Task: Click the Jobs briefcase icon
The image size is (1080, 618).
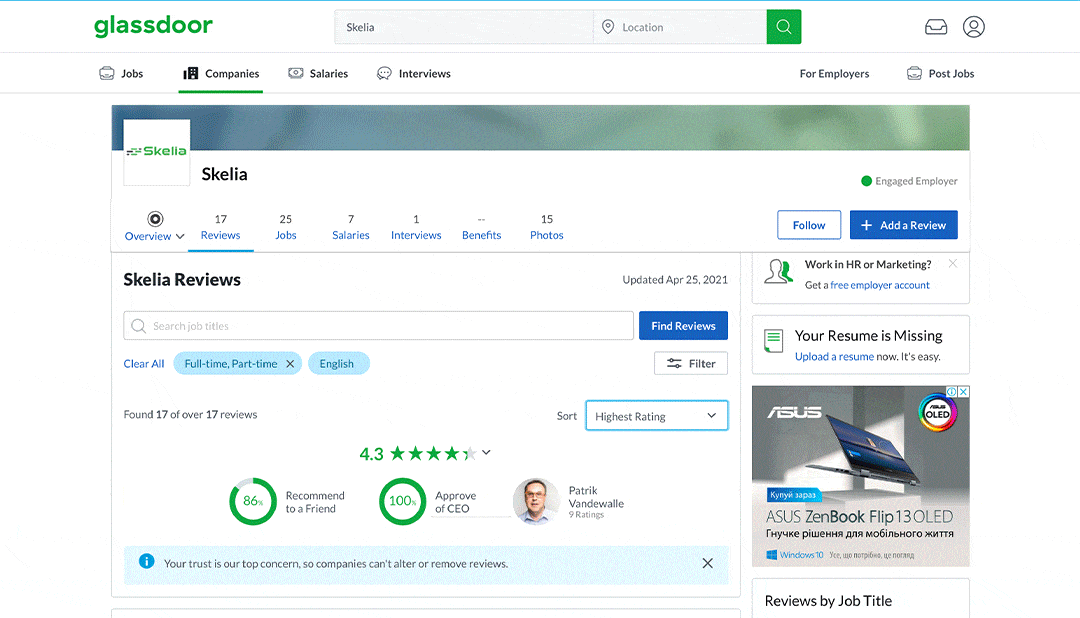Action: click(107, 73)
